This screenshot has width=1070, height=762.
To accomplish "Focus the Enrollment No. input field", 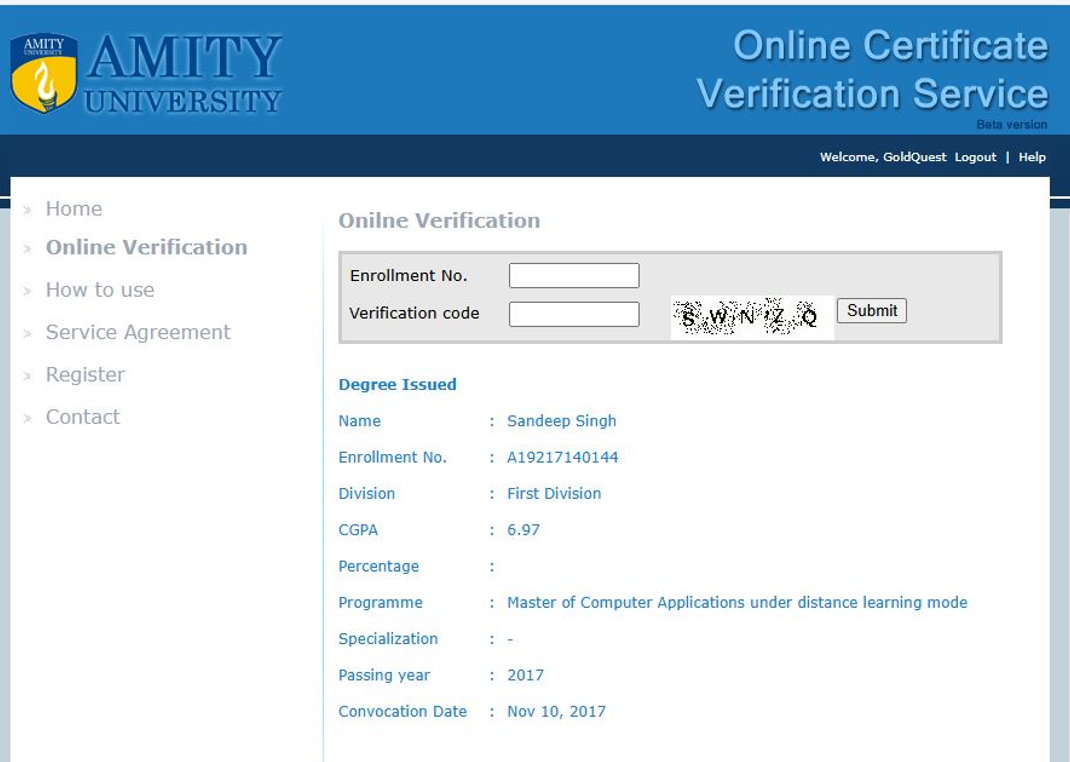I will [574, 276].
